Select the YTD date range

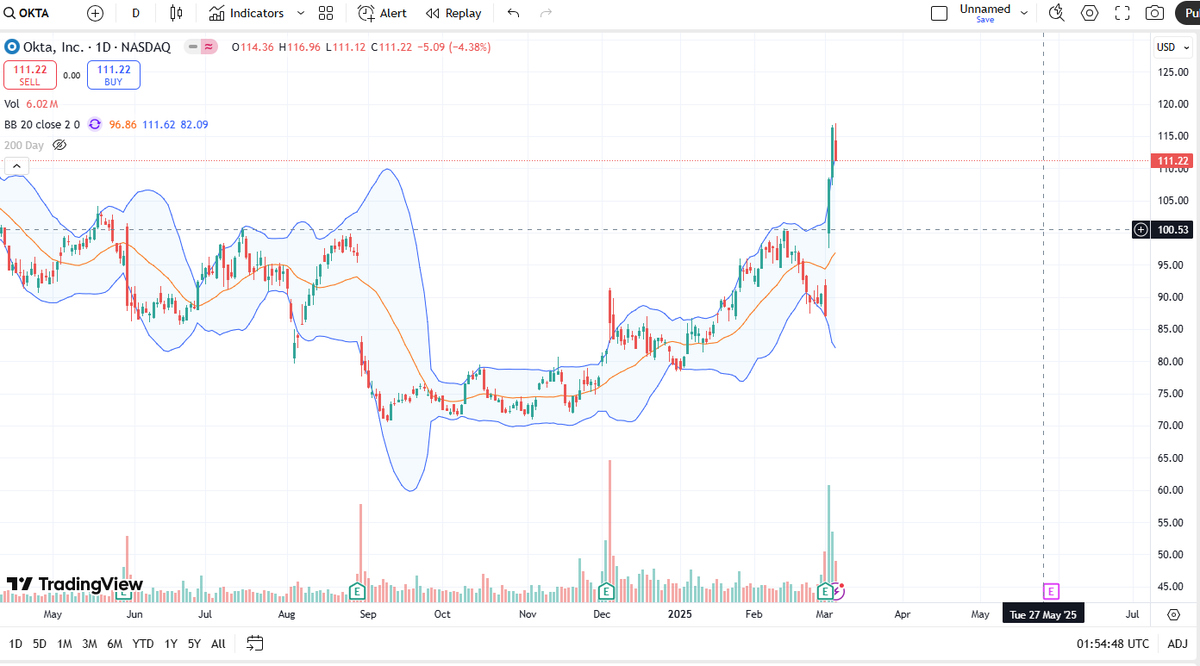tap(143, 643)
